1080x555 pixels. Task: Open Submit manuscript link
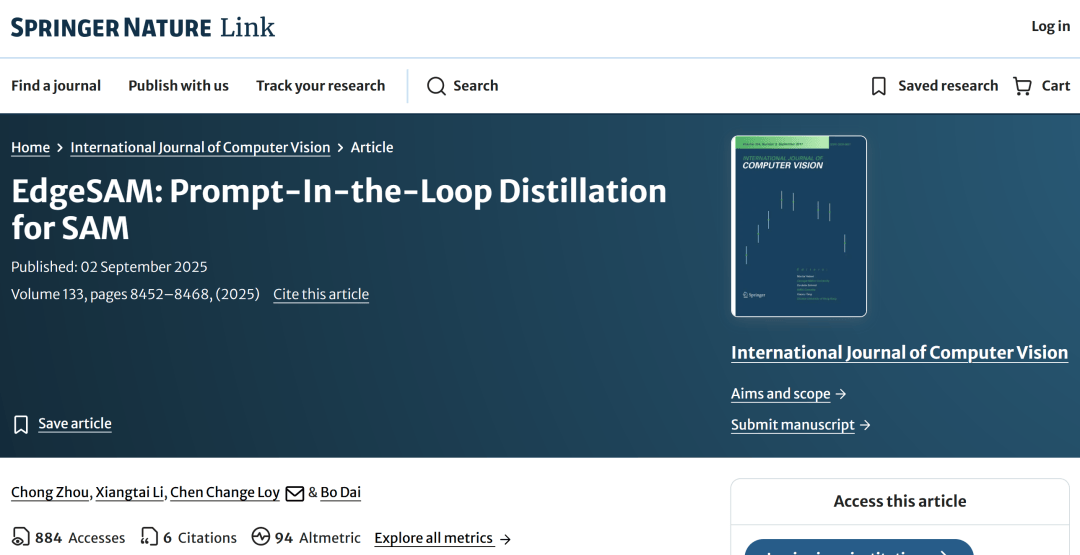coord(793,425)
